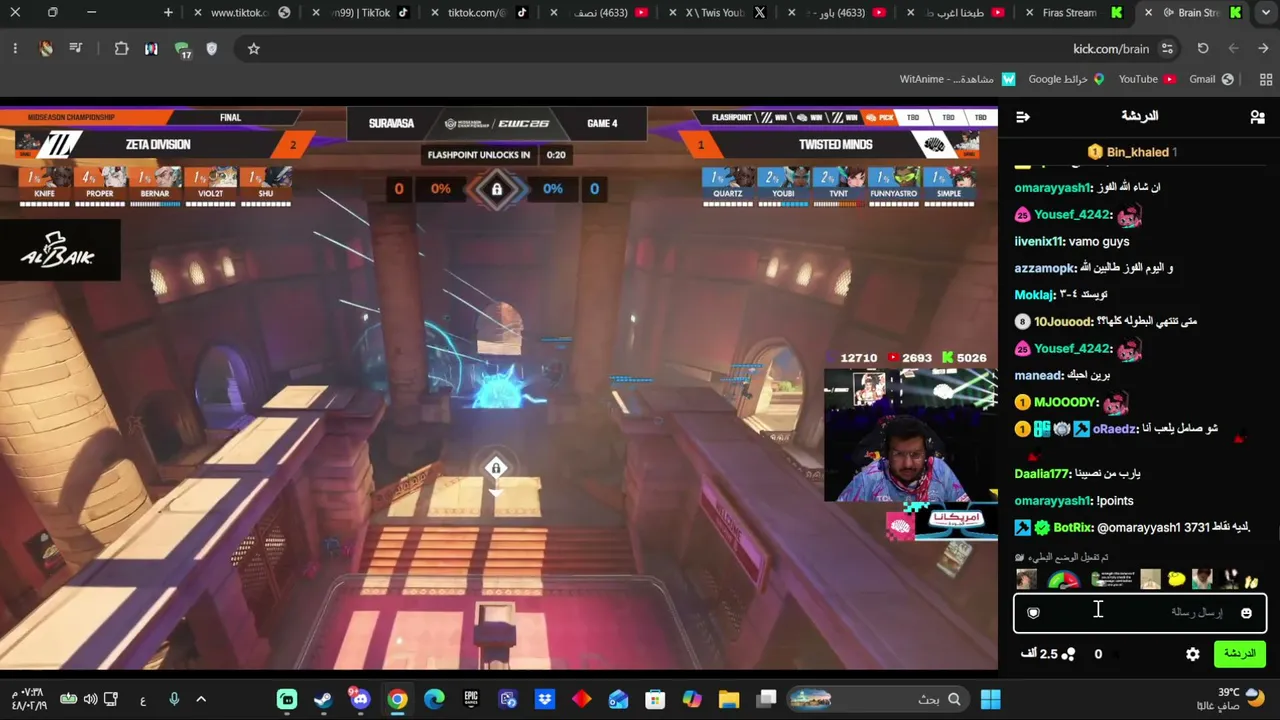Select the first face emote in quick row
Viewport: 1280px width, 720px height.
pyautogui.click(x=1026, y=580)
